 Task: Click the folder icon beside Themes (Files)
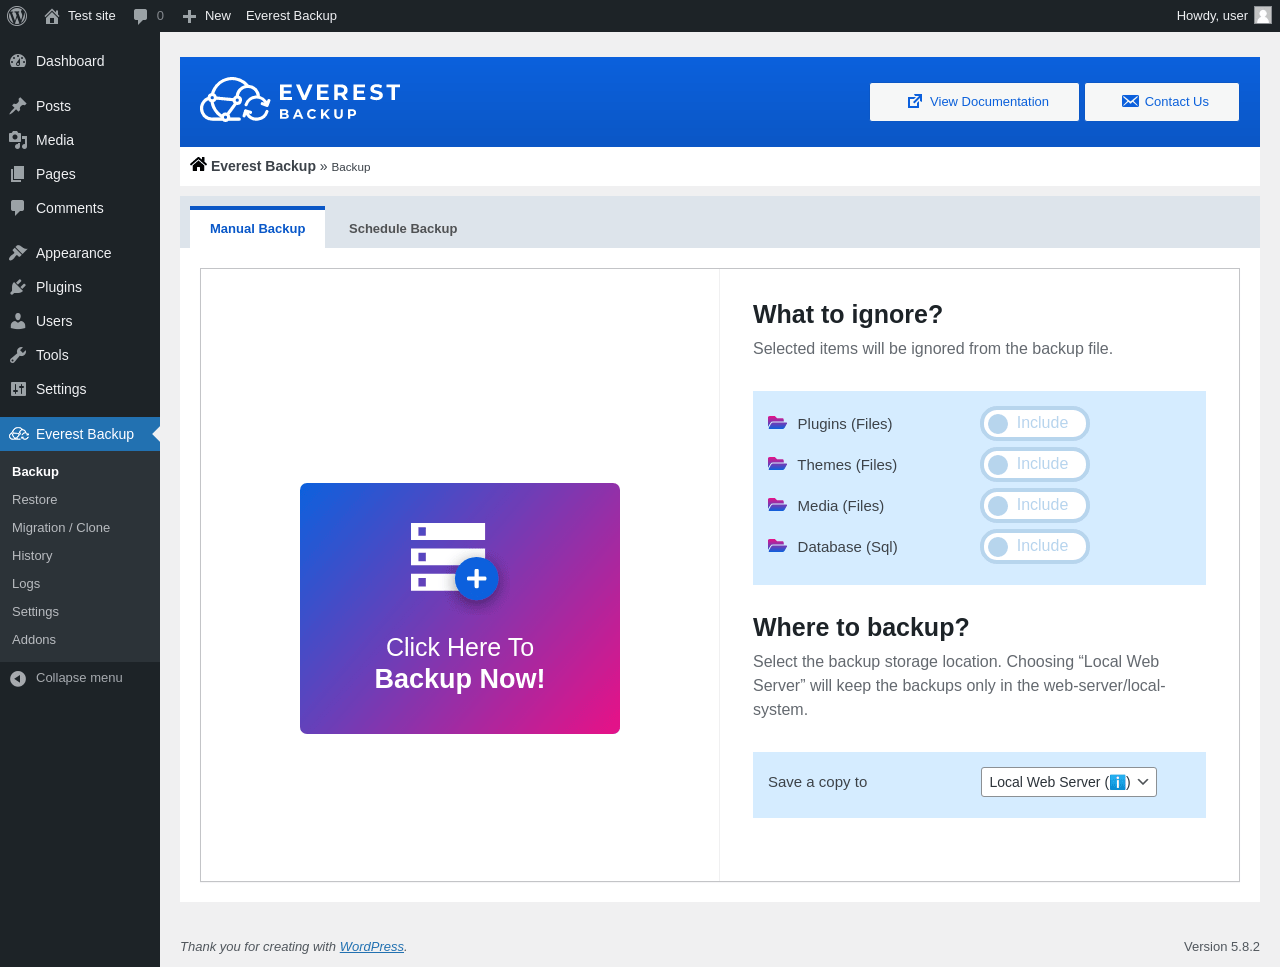tap(777, 464)
